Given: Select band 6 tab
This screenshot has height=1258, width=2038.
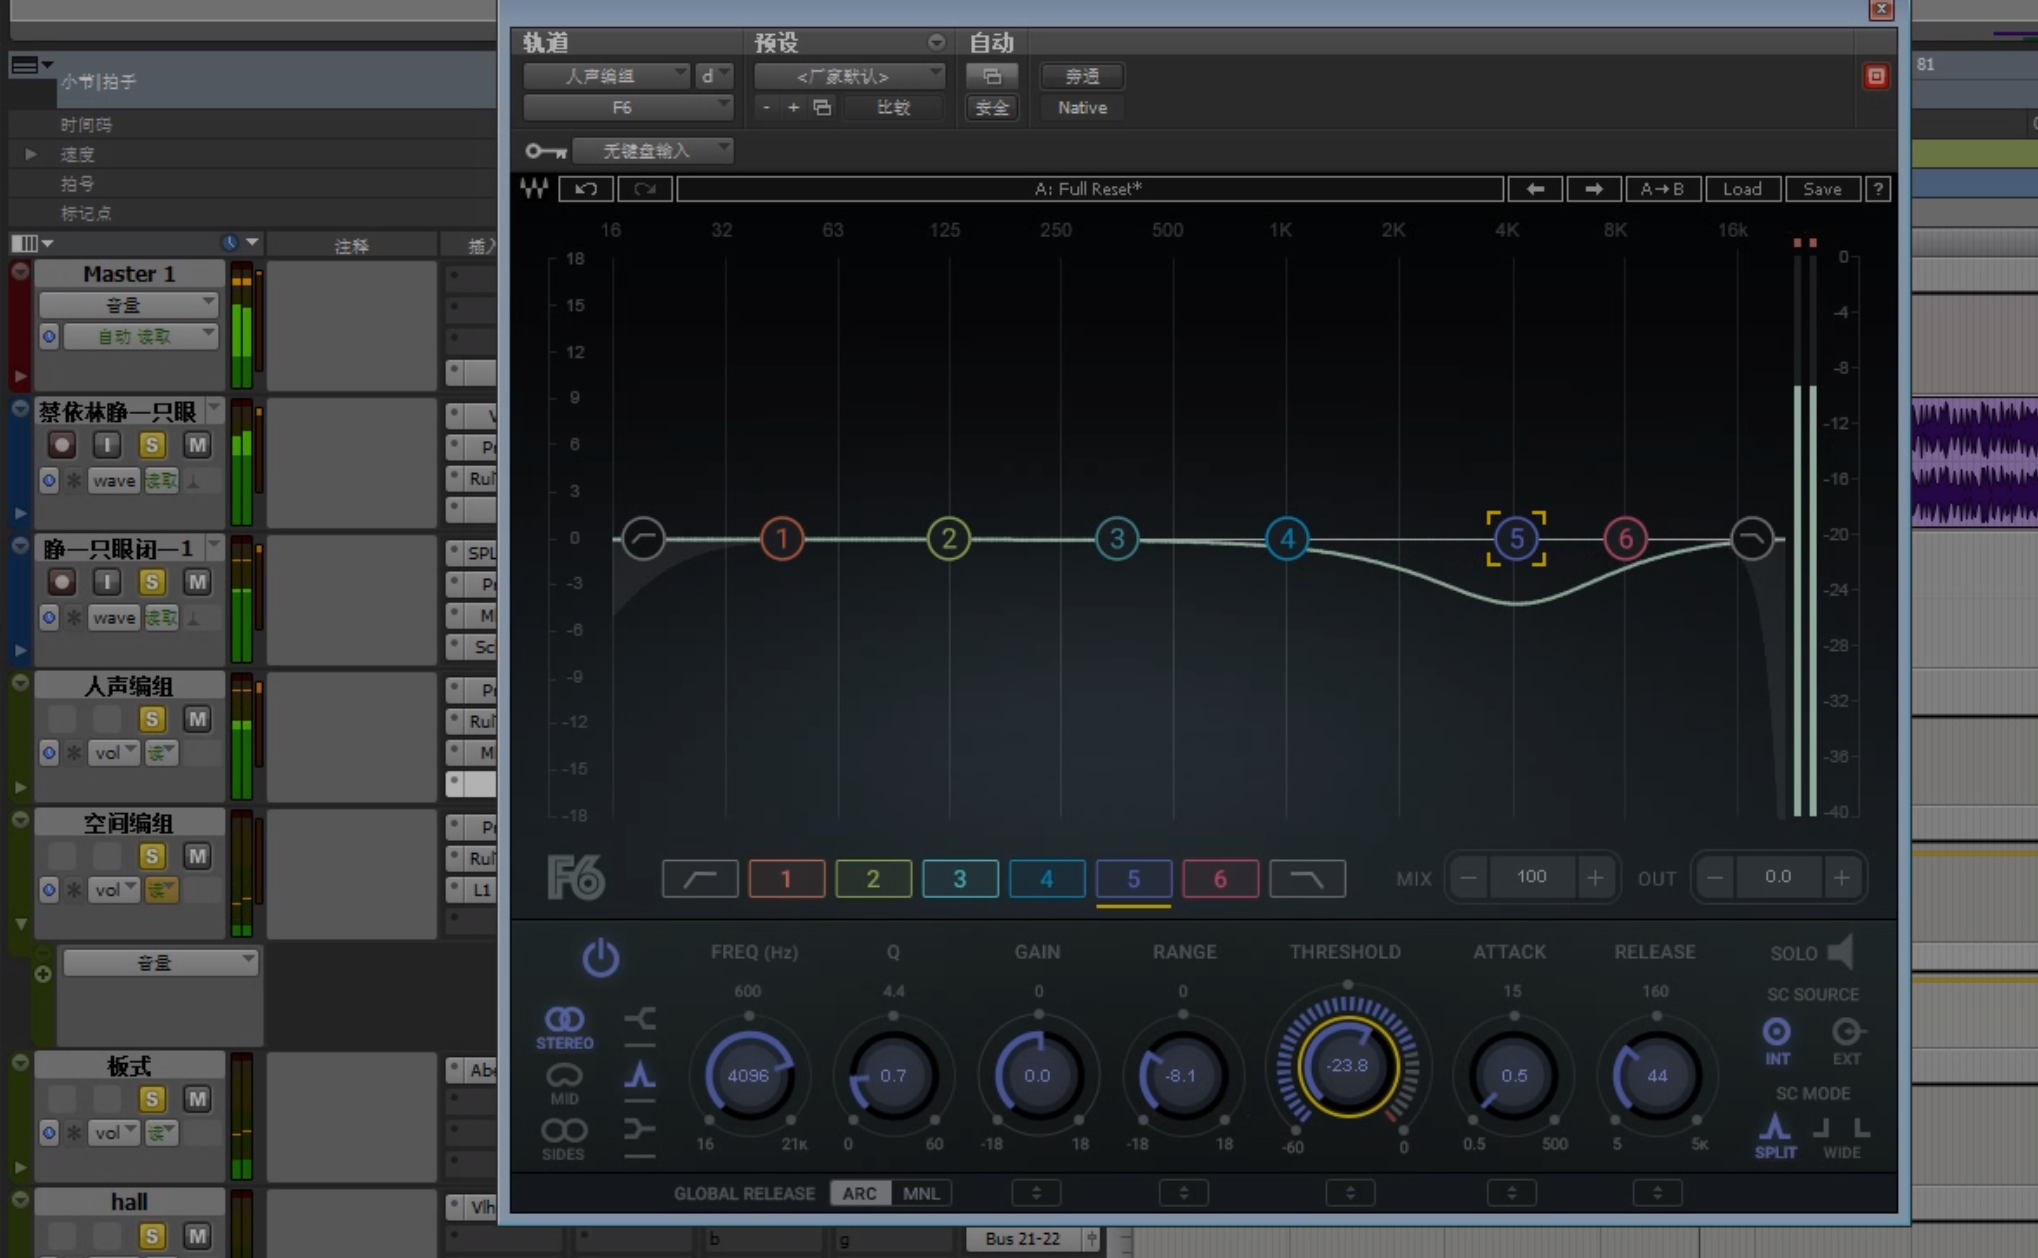Looking at the screenshot, I should click(x=1220, y=879).
